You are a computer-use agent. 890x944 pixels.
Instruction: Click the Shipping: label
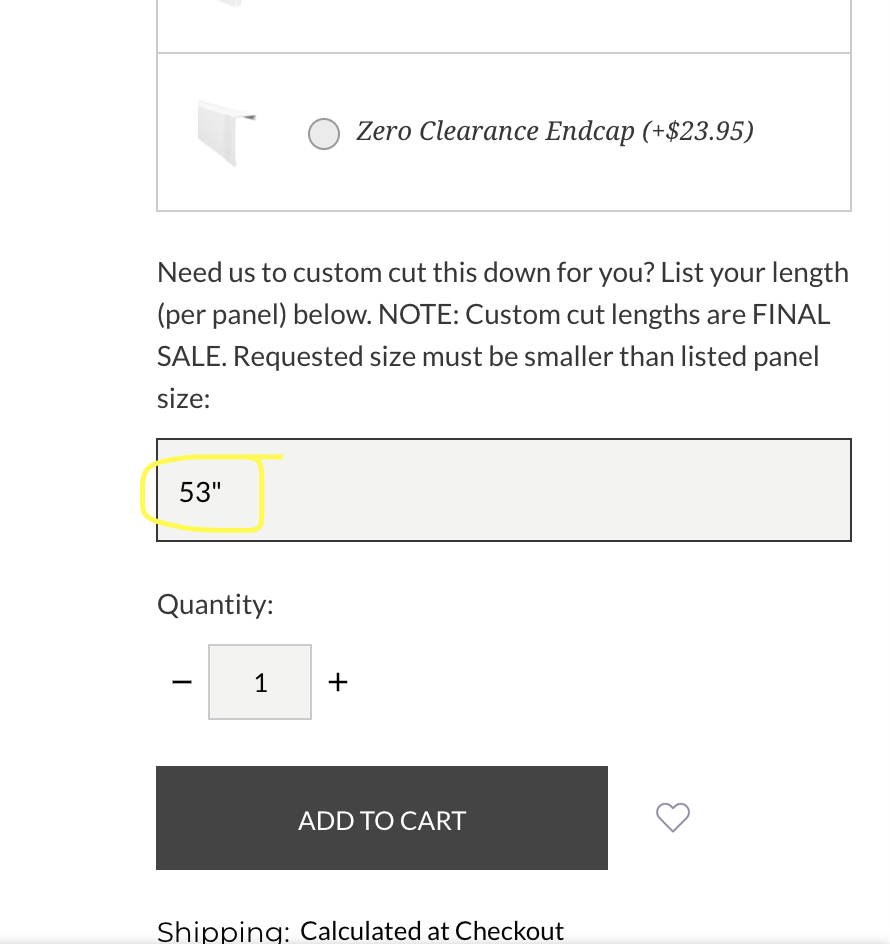(223, 931)
